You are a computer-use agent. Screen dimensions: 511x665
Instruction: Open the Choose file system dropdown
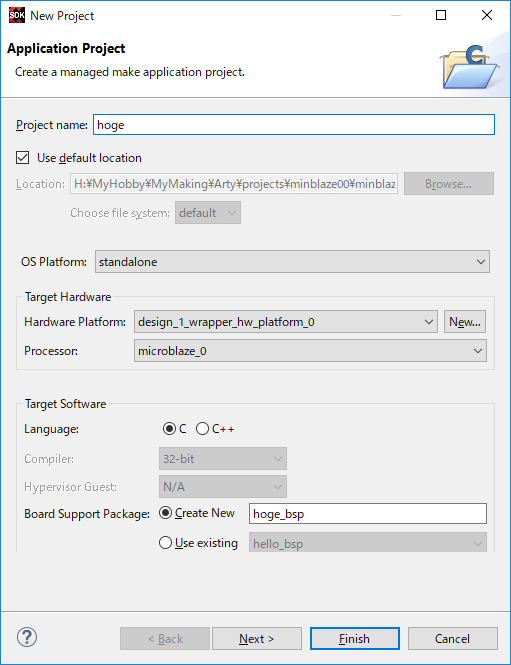click(x=208, y=212)
